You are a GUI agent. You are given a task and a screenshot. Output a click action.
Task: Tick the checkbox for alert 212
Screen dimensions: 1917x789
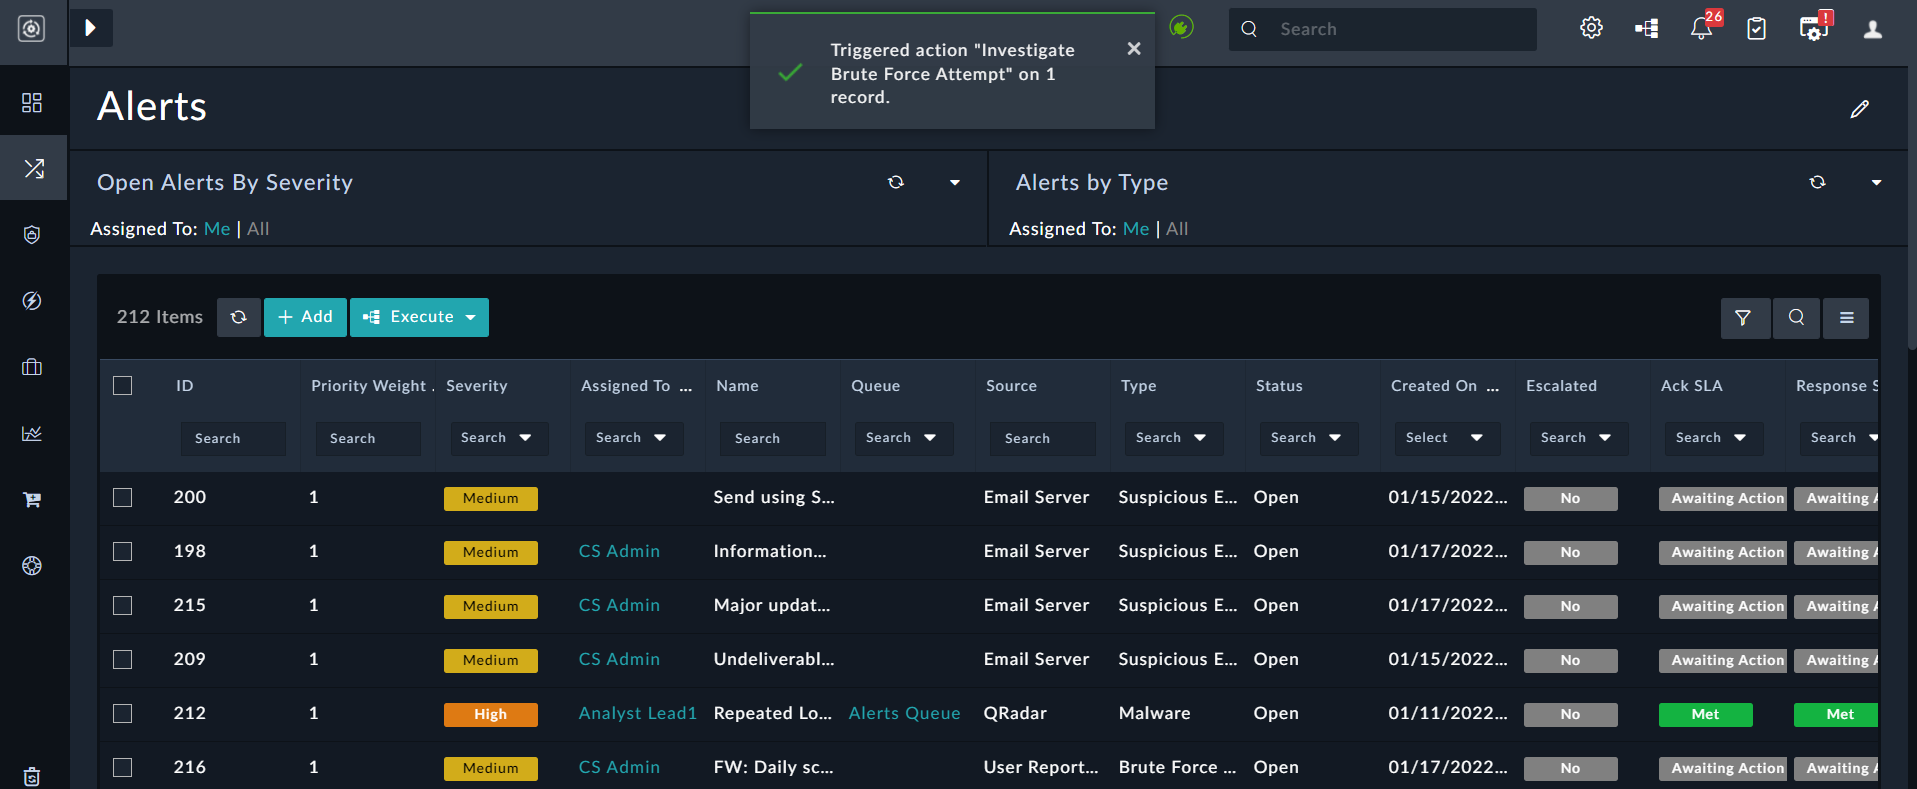(123, 714)
